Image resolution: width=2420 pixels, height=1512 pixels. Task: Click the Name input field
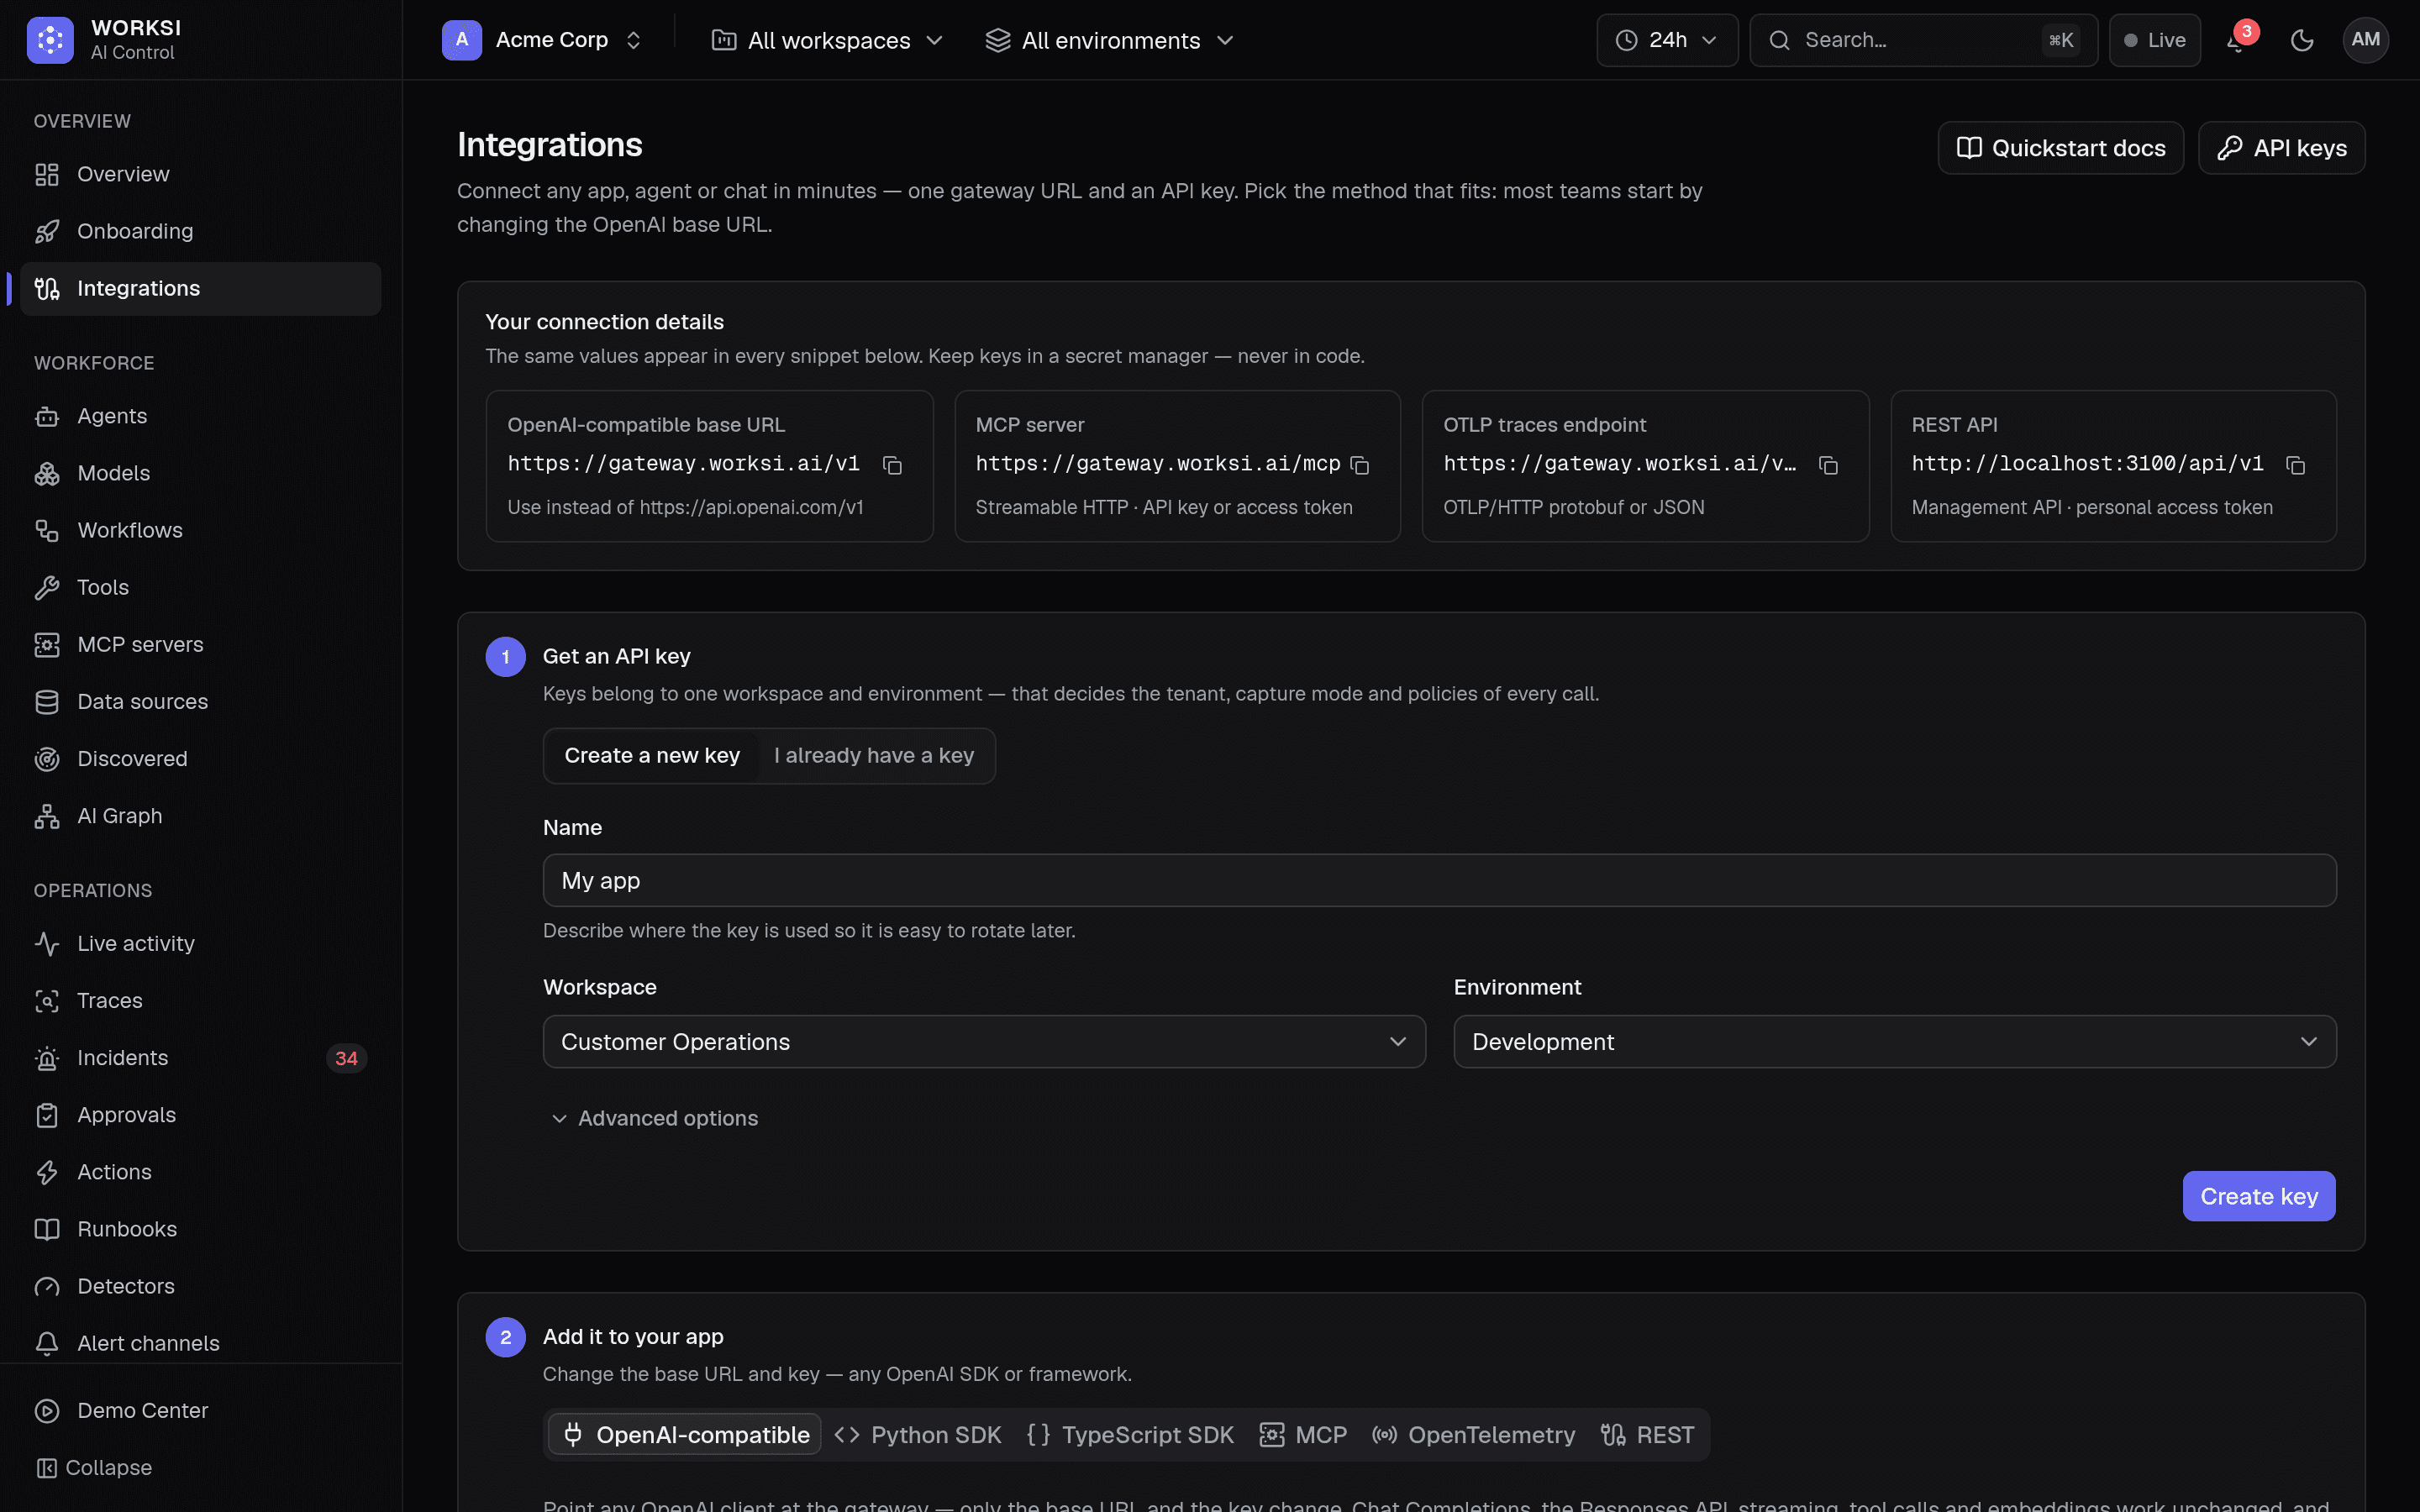click(x=1439, y=880)
